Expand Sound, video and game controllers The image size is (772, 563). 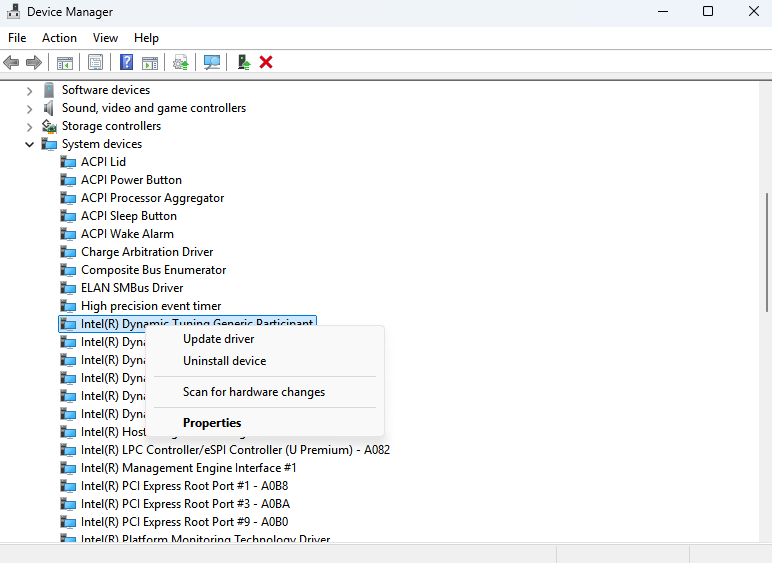click(x=30, y=108)
